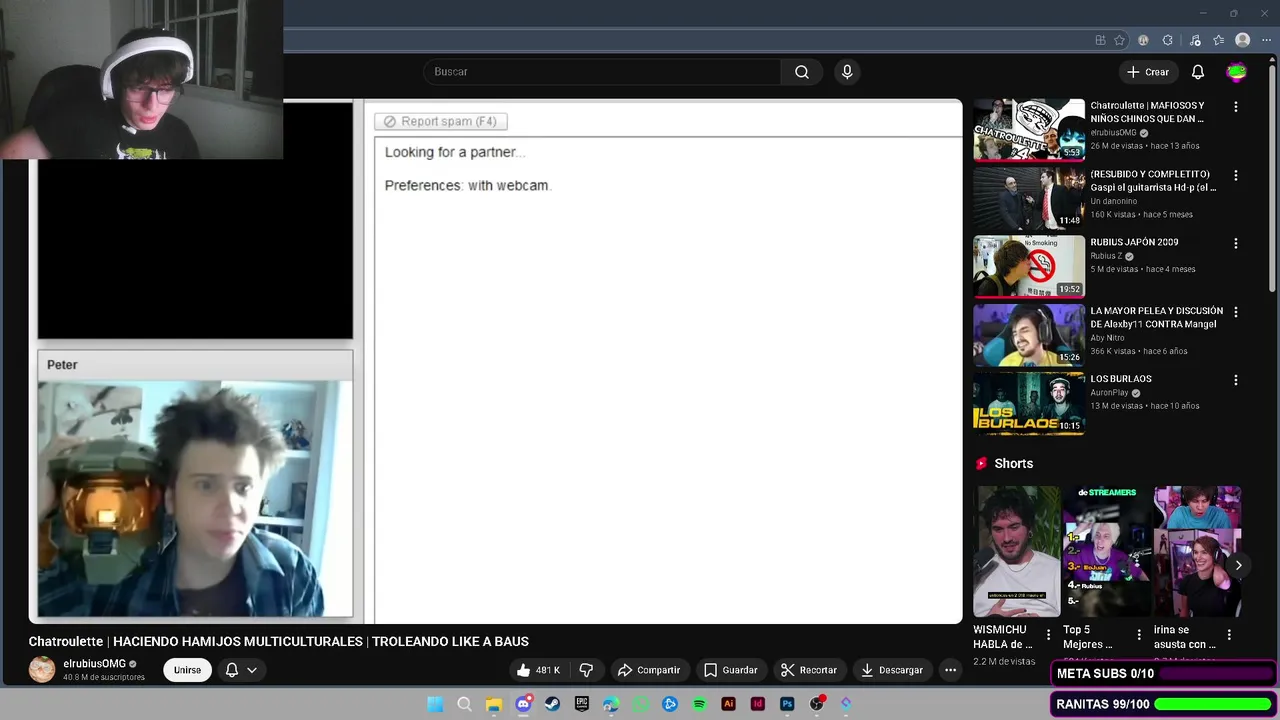Screen dimensions: 1280x720
Task: Click Unirse to join channel
Action: pyautogui.click(x=187, y=670)
